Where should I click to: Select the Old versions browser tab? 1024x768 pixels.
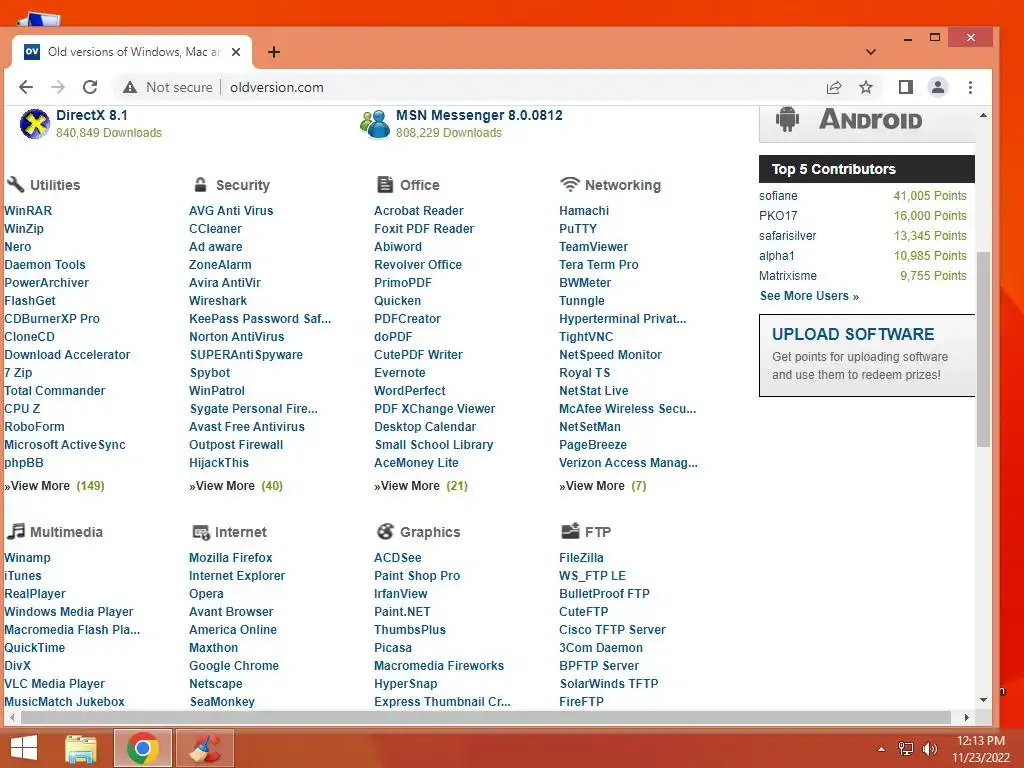(x=132, y=52)
